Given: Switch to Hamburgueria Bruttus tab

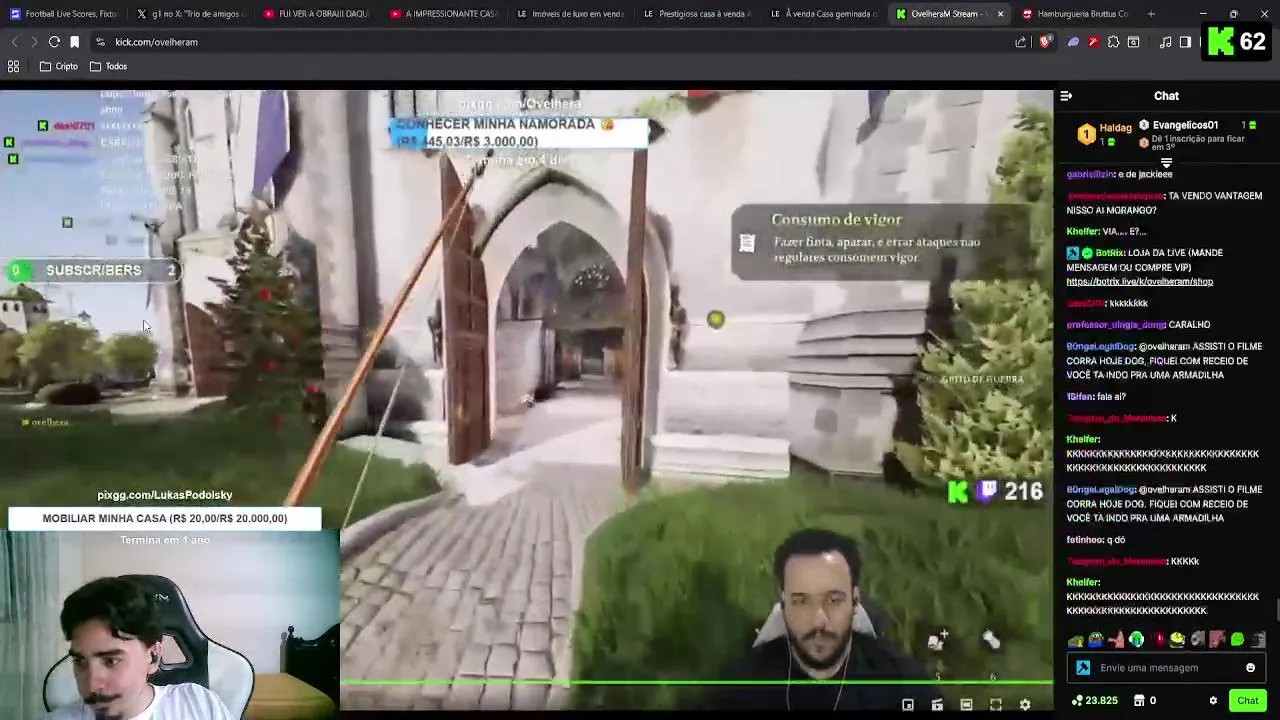Looking at the screenshot, I should [1077, 14].
